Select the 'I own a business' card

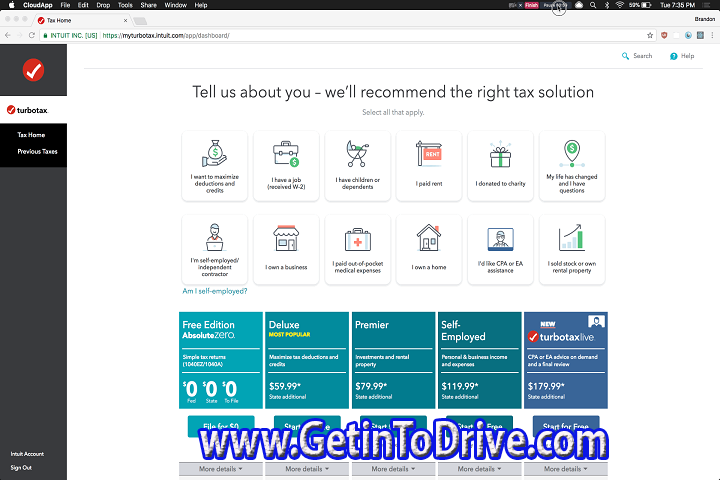(x=286, y=249)
